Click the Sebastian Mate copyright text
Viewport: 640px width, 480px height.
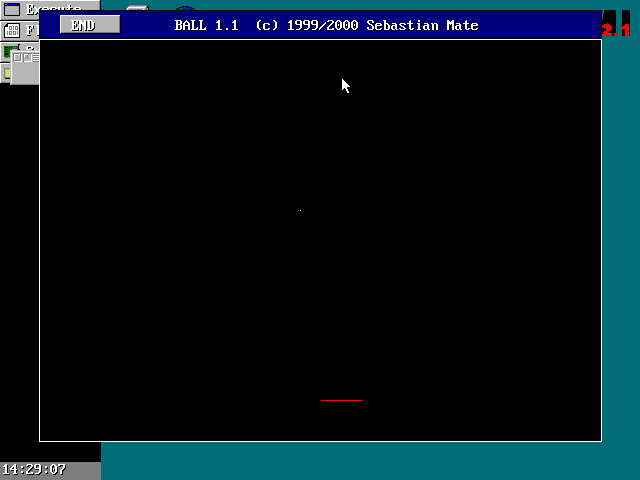pyautogui.click(x=424, y=25)
